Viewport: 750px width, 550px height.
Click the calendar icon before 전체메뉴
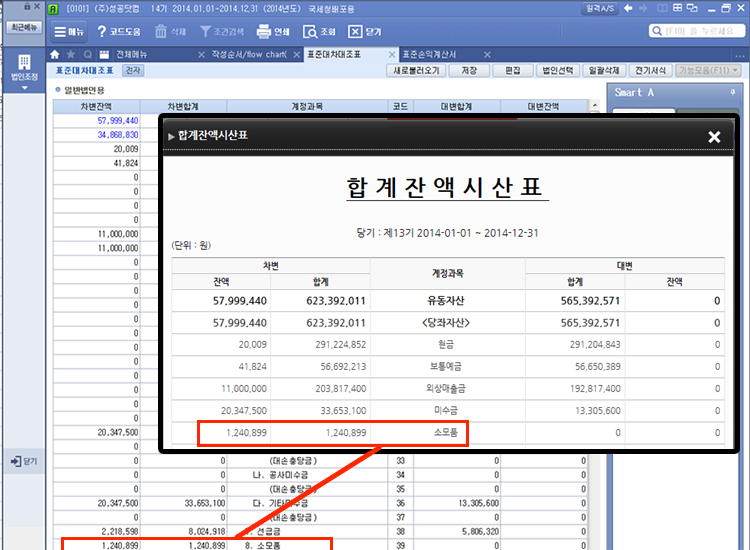point(104,55)
